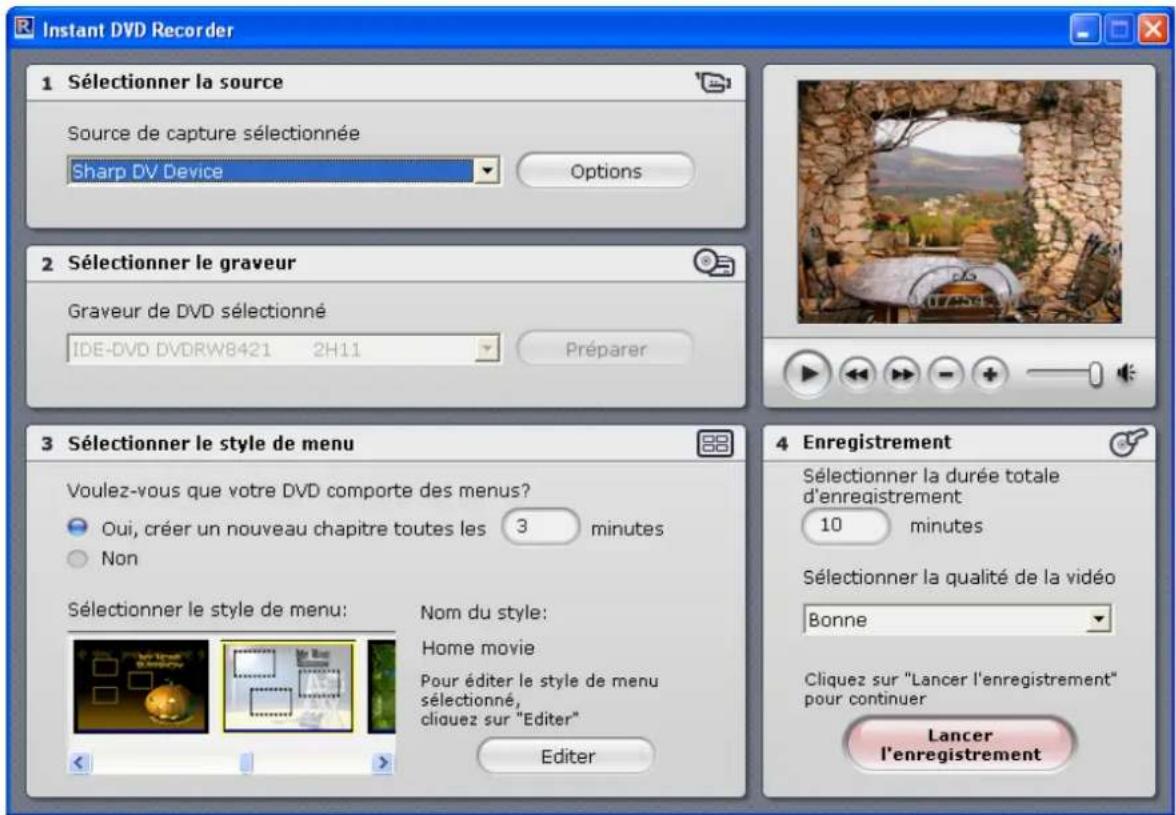Click the video preview image
This screenshot has height=815, width=1176.
click(x=959, y=202)
